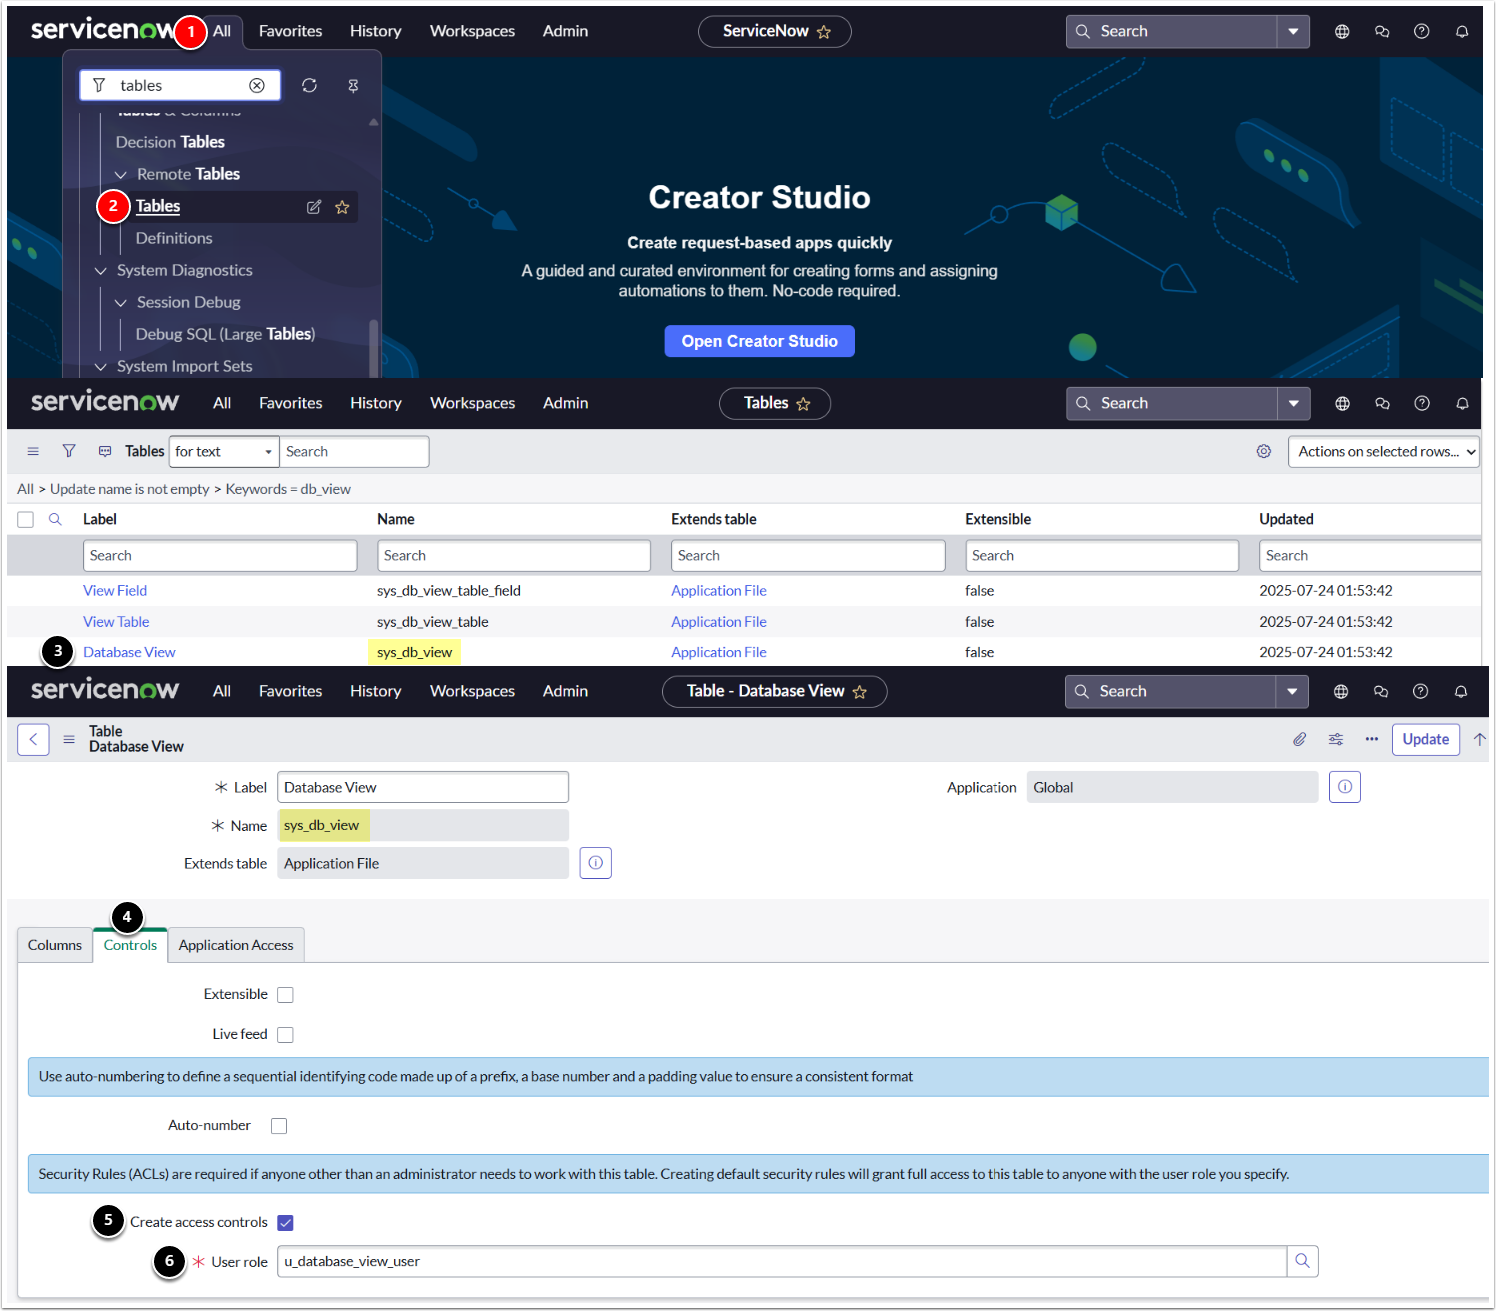
Task: Click the column search magnifier beside the Label header
Action: 55,519
